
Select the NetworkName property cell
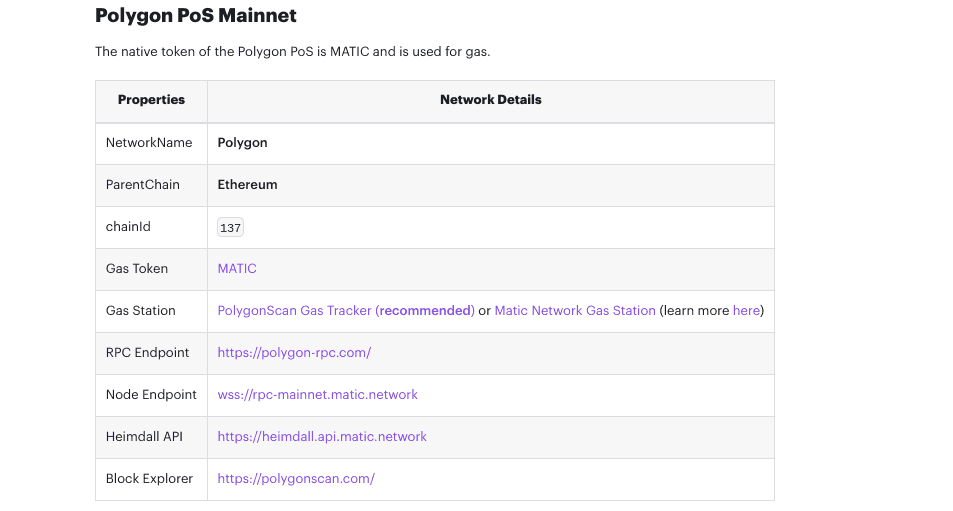(149, 143)
